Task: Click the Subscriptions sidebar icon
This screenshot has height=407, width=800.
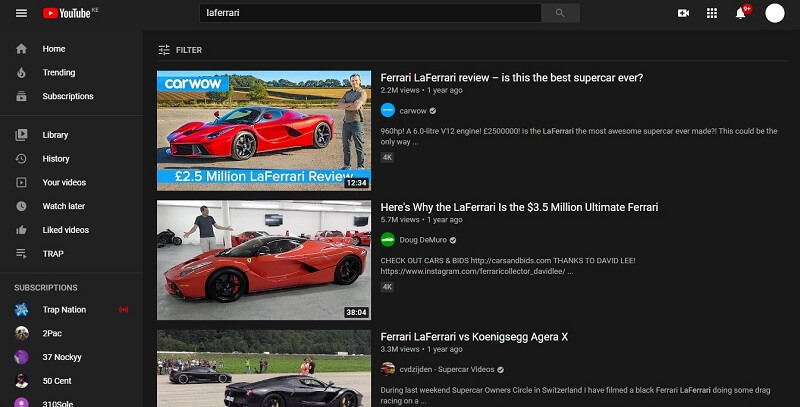Action: [21, 96]
